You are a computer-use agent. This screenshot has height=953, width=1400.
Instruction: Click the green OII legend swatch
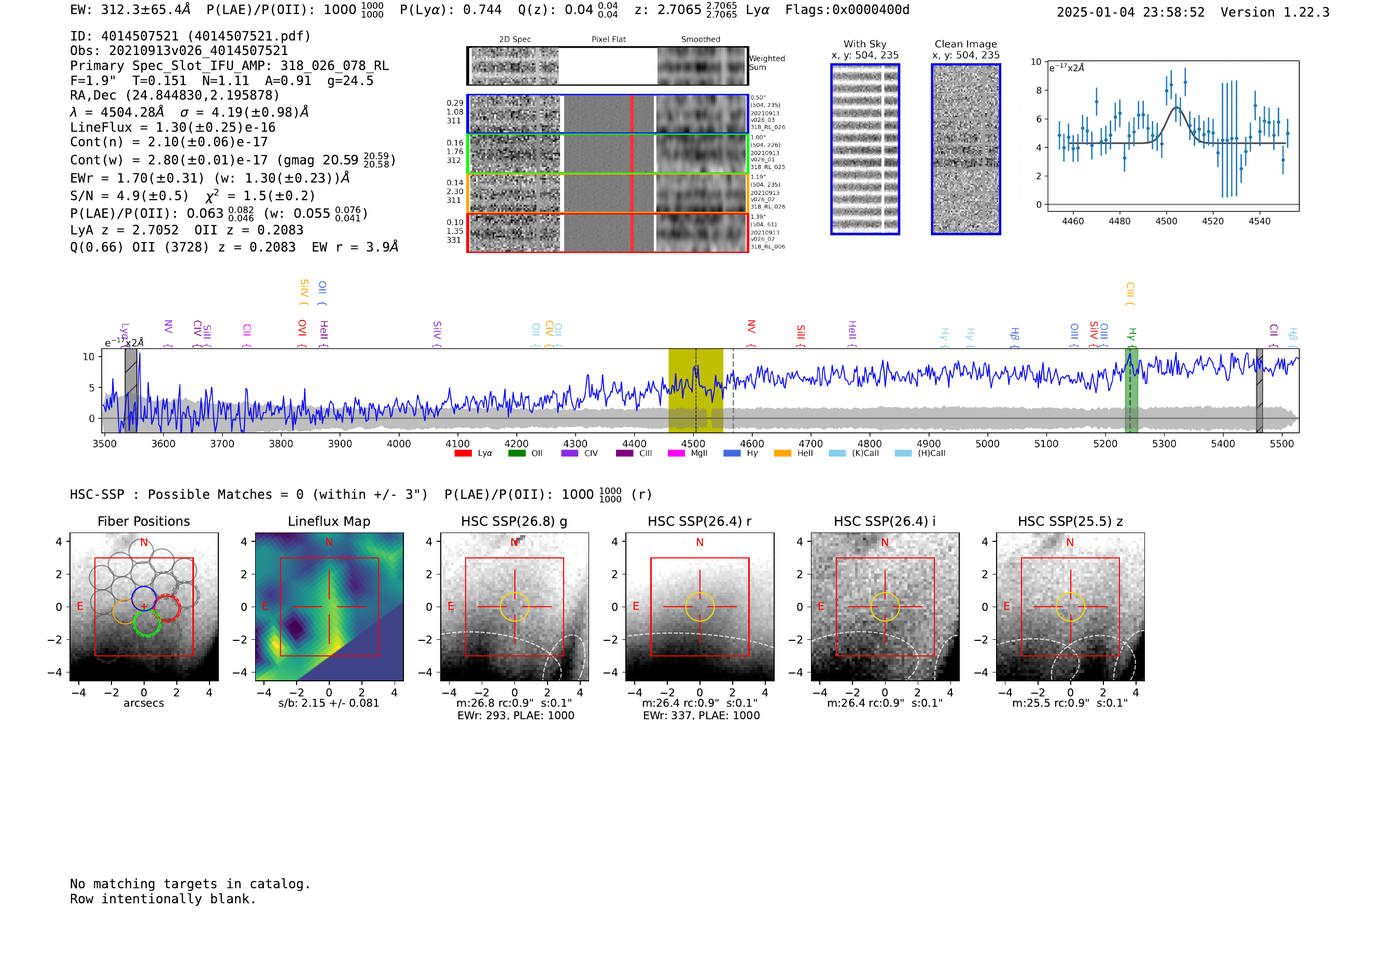tap(516, 453)
